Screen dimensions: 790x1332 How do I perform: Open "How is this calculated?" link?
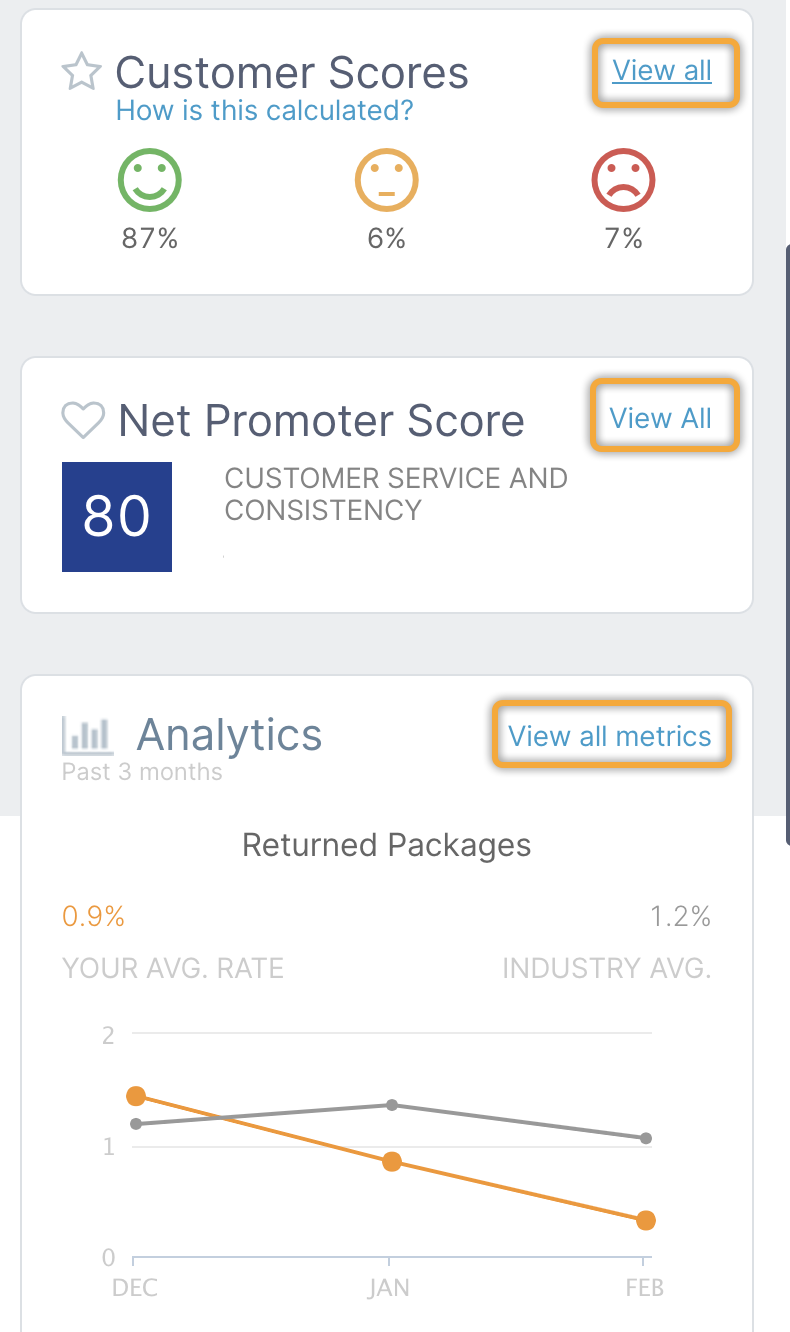pyautogui.click(x=264, y=110)
